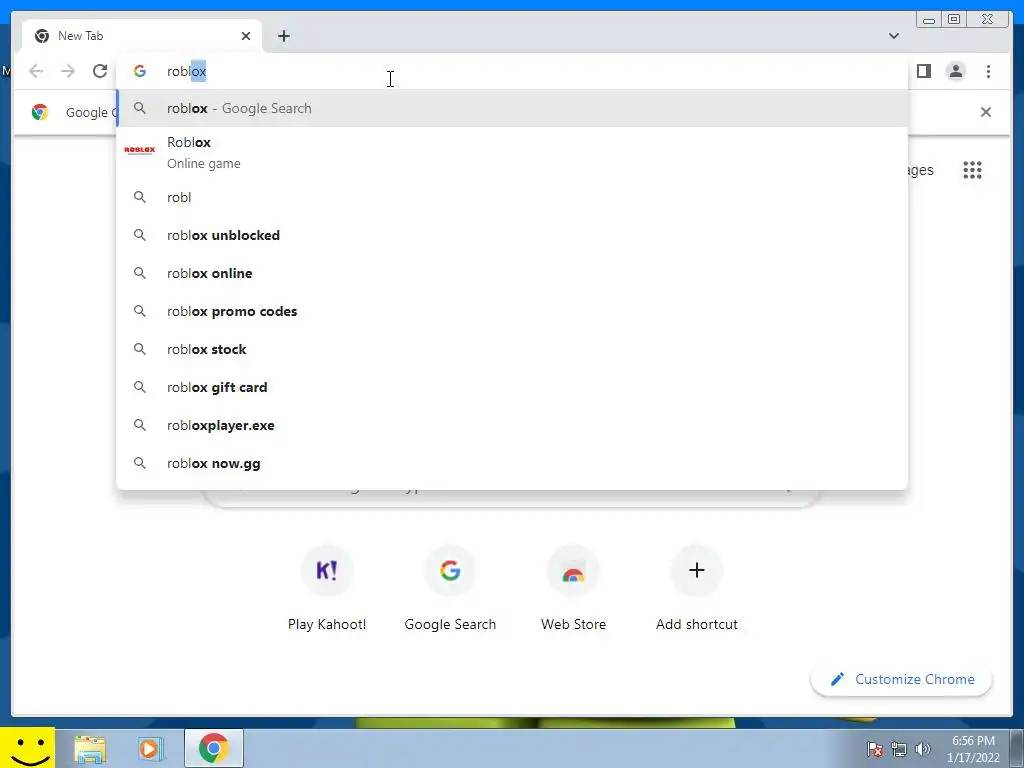Select 'roblox - Google Search' suggestion

tap(512, 108)
